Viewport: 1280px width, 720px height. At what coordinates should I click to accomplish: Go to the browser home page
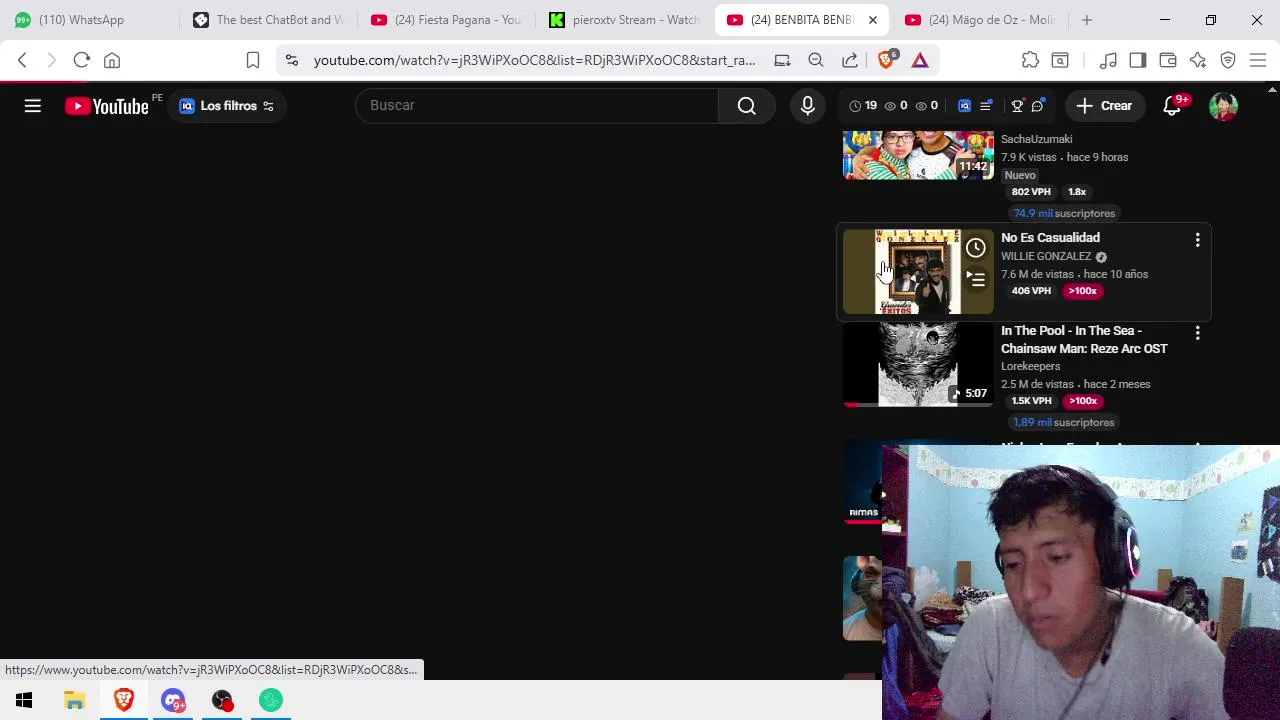click(112, 60)
